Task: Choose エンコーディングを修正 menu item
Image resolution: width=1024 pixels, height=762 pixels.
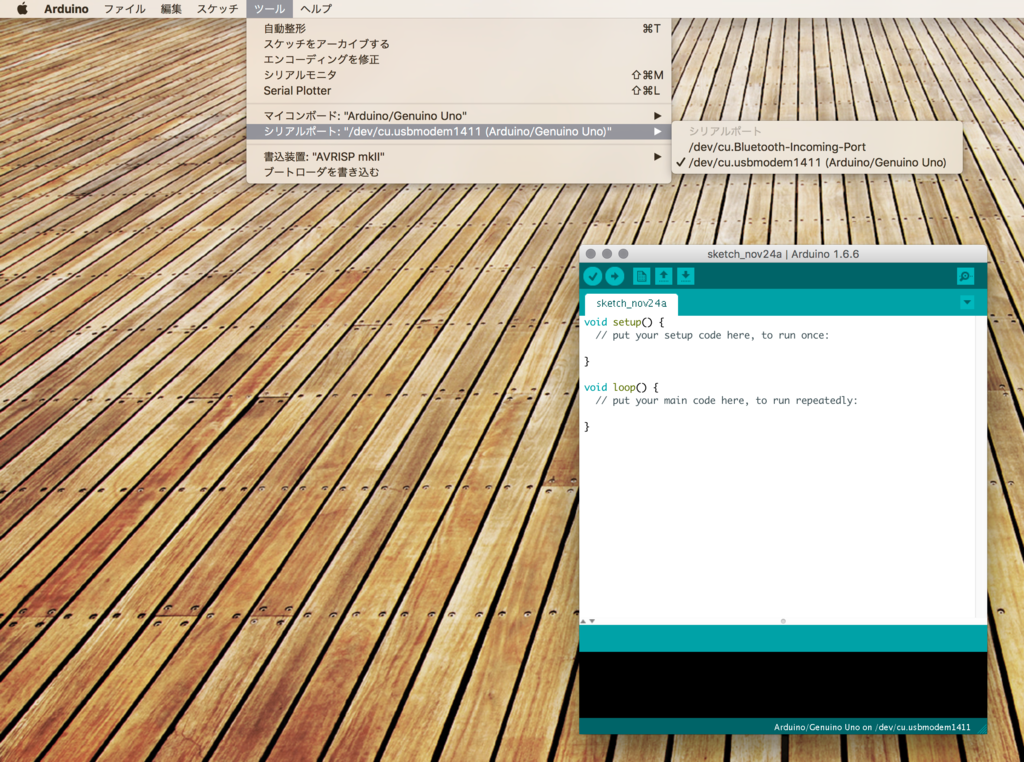Action: pos(458,59)
